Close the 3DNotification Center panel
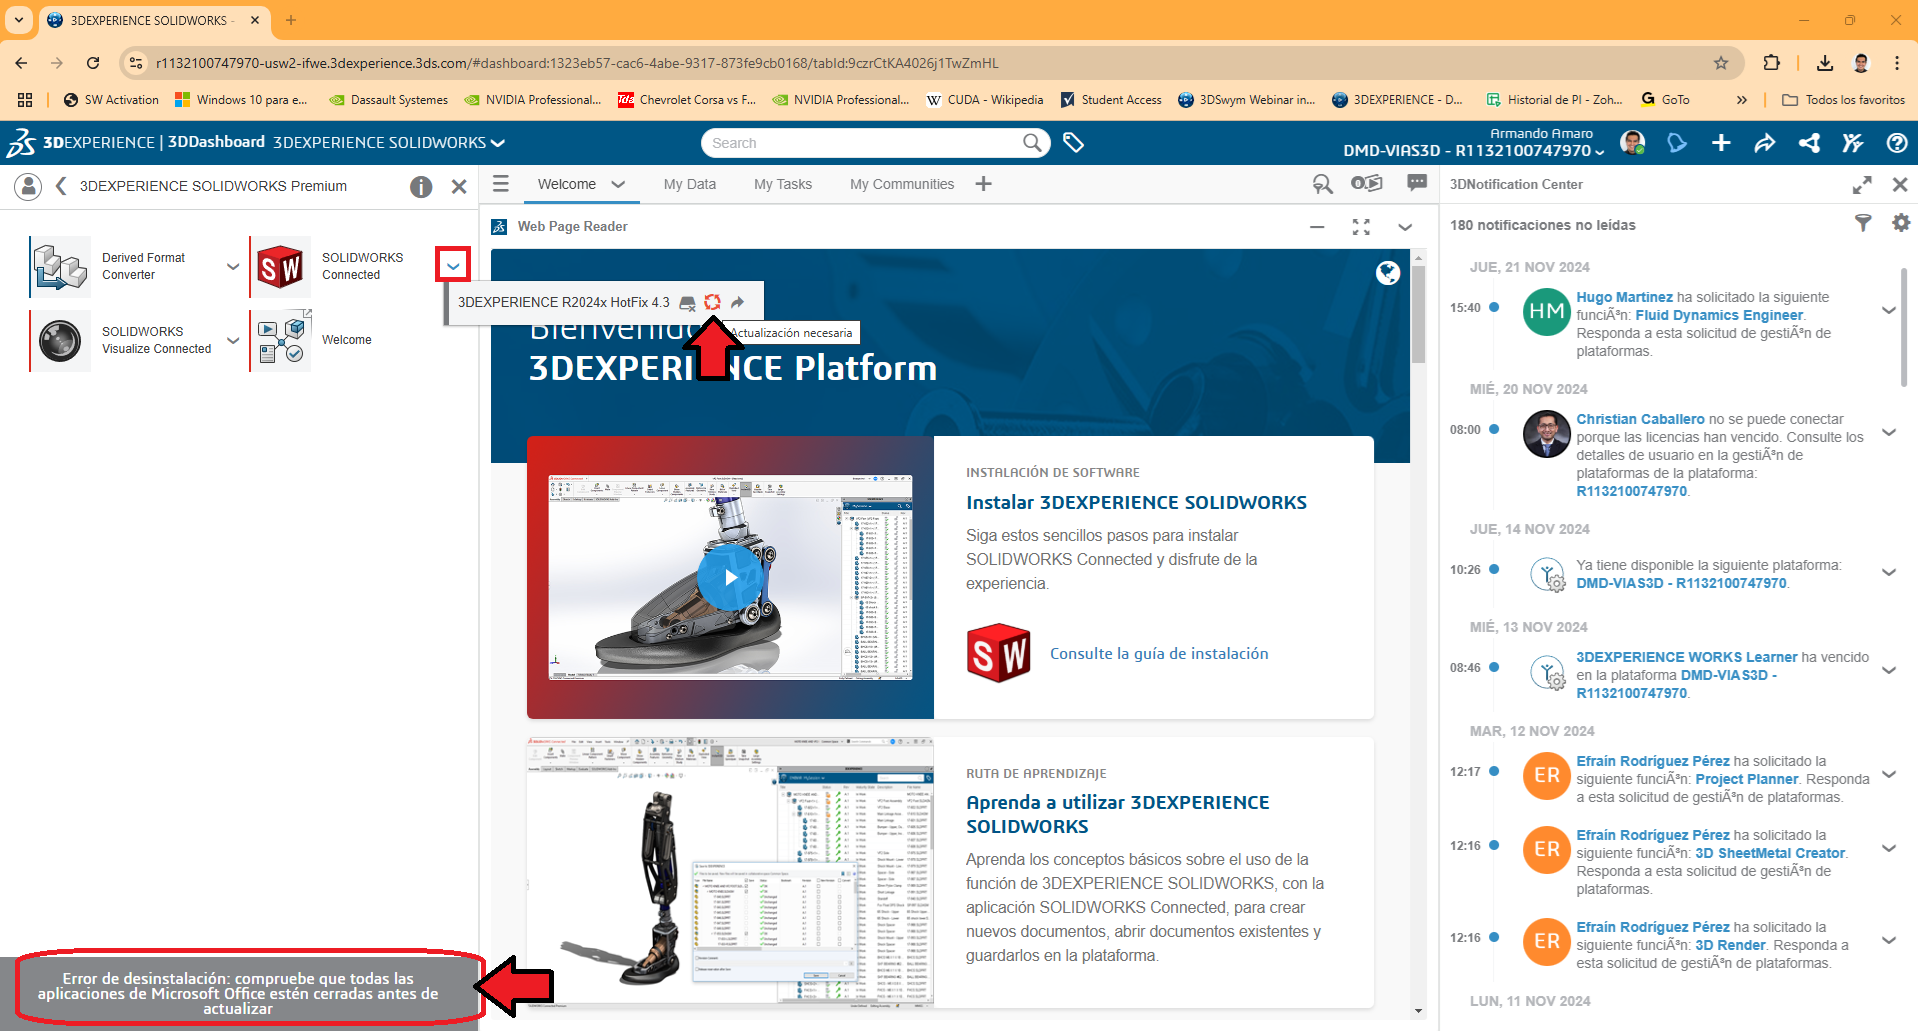 (1900, 185)
